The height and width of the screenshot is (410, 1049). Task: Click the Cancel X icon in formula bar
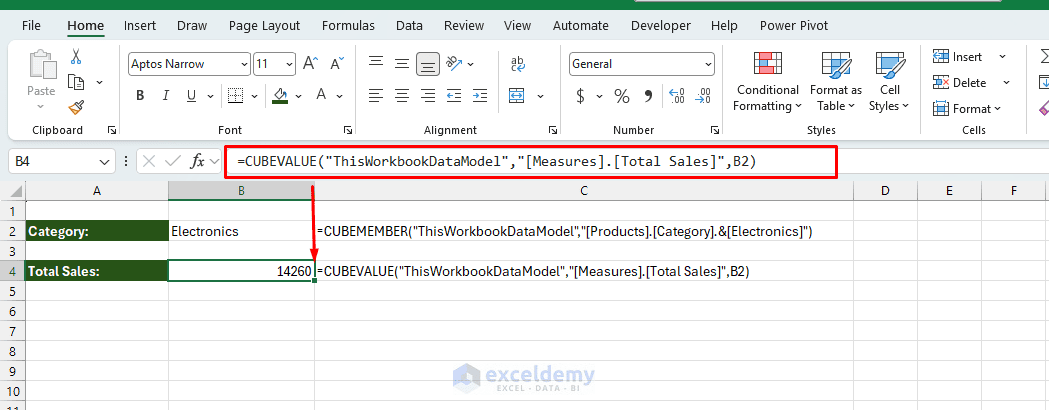tap(149, 161)
